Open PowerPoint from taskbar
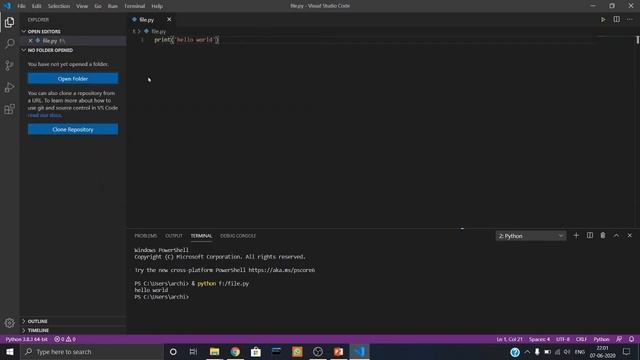Screen dimensions: 640x360 click(x=338, y=351)
